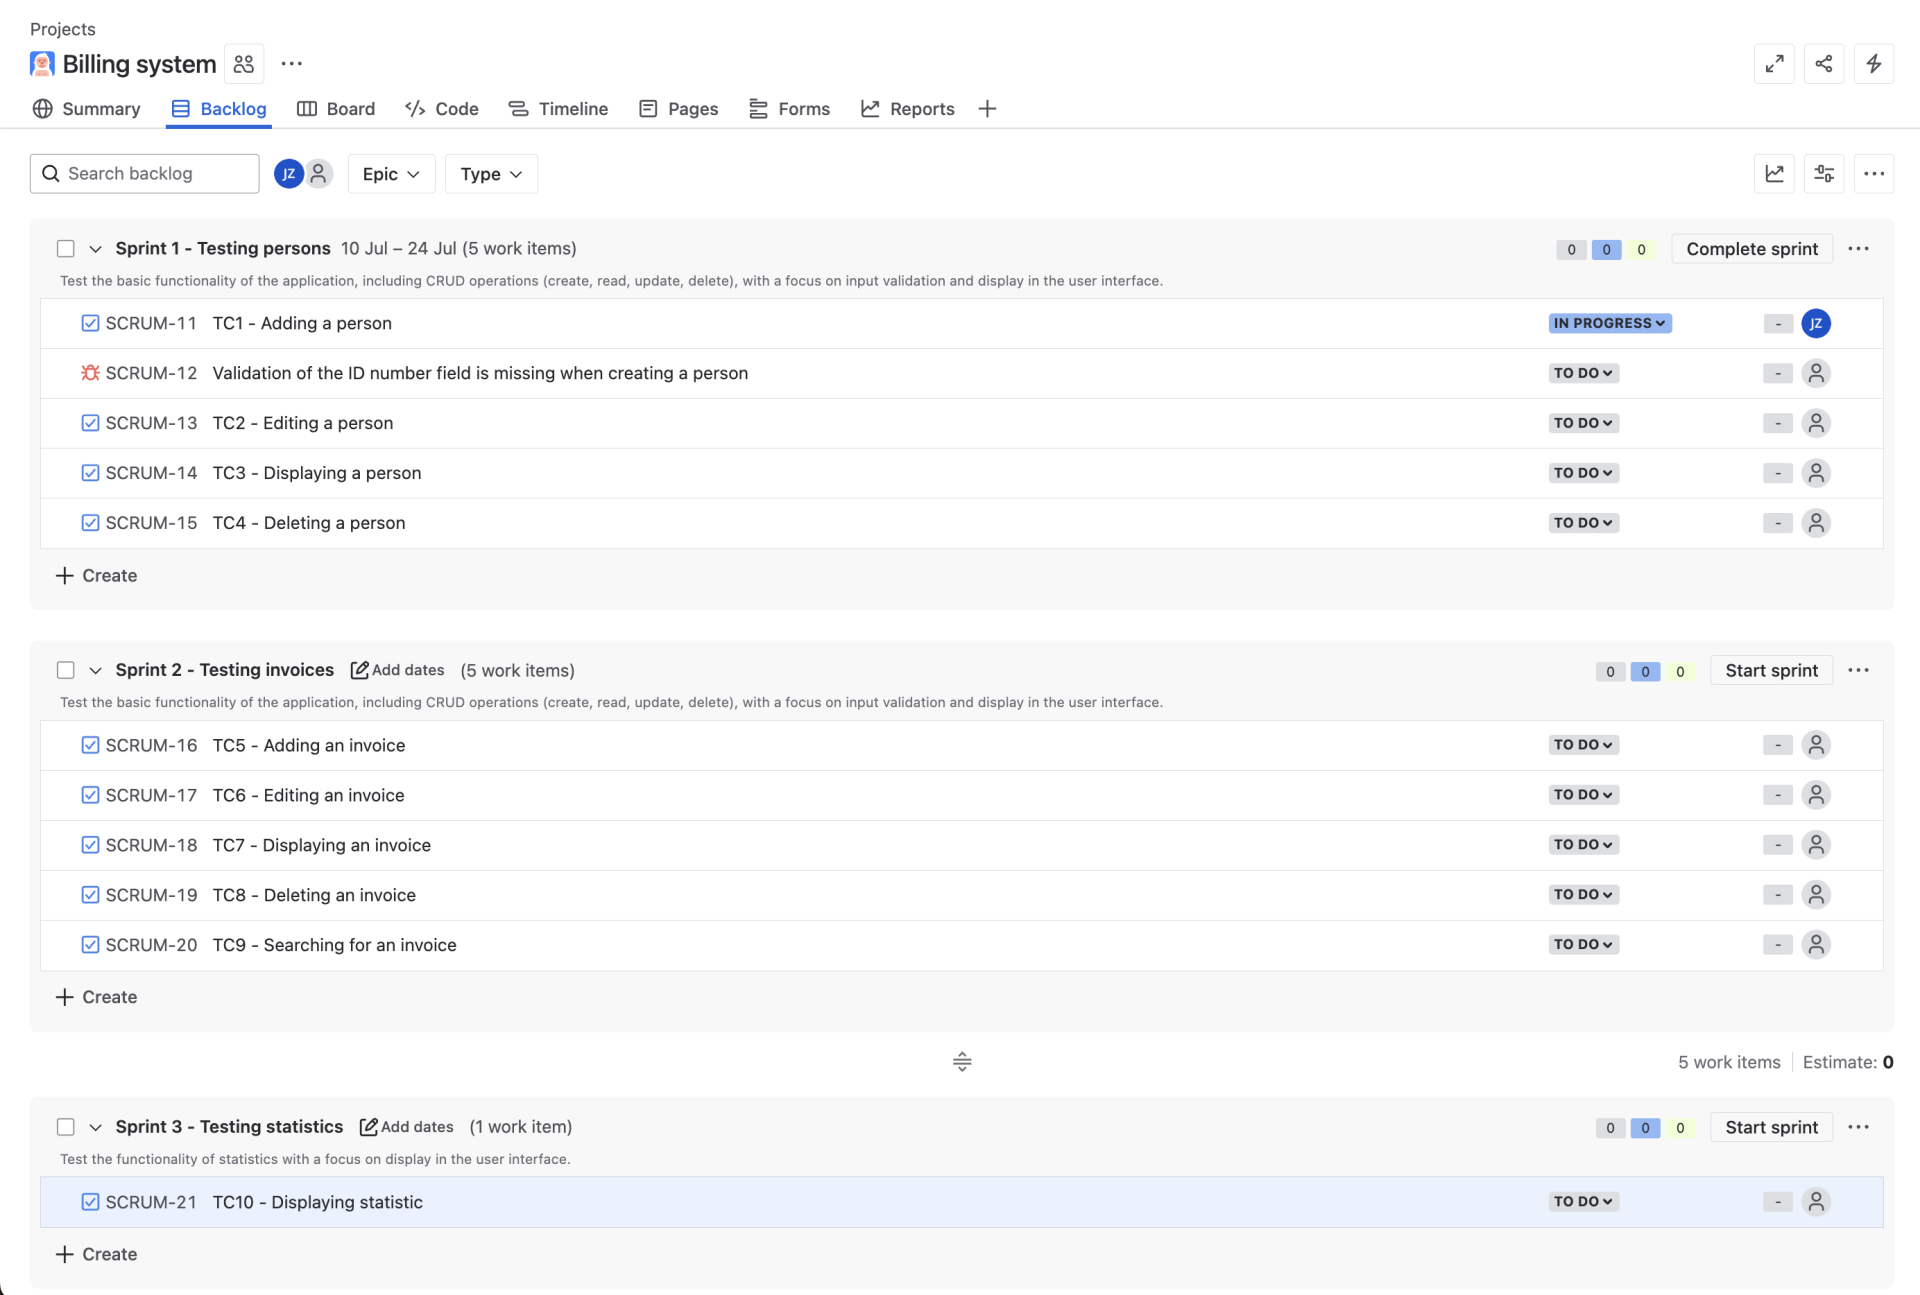The width and height of the screenshot is (1920, 1295).
Task: Enter full screen with the expand icon
Action: (1774, 64)
